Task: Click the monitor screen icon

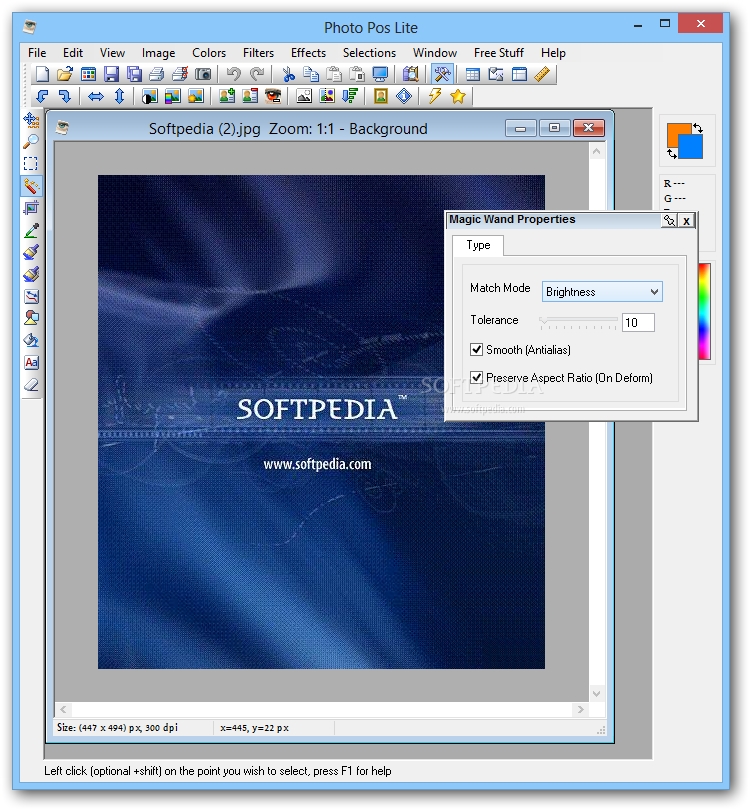Action: (x=380, y=74)
